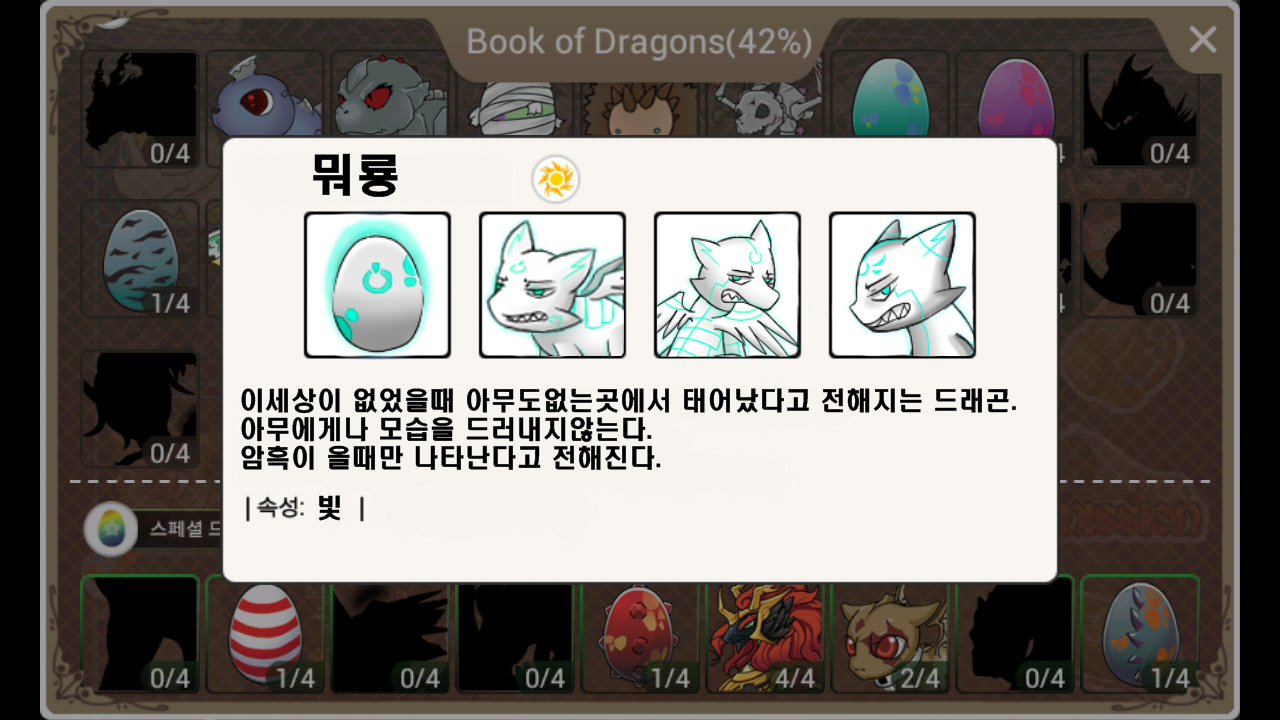Close the Book of Dragons window
1280x720 pixels.
click(x=1202, y=40)
